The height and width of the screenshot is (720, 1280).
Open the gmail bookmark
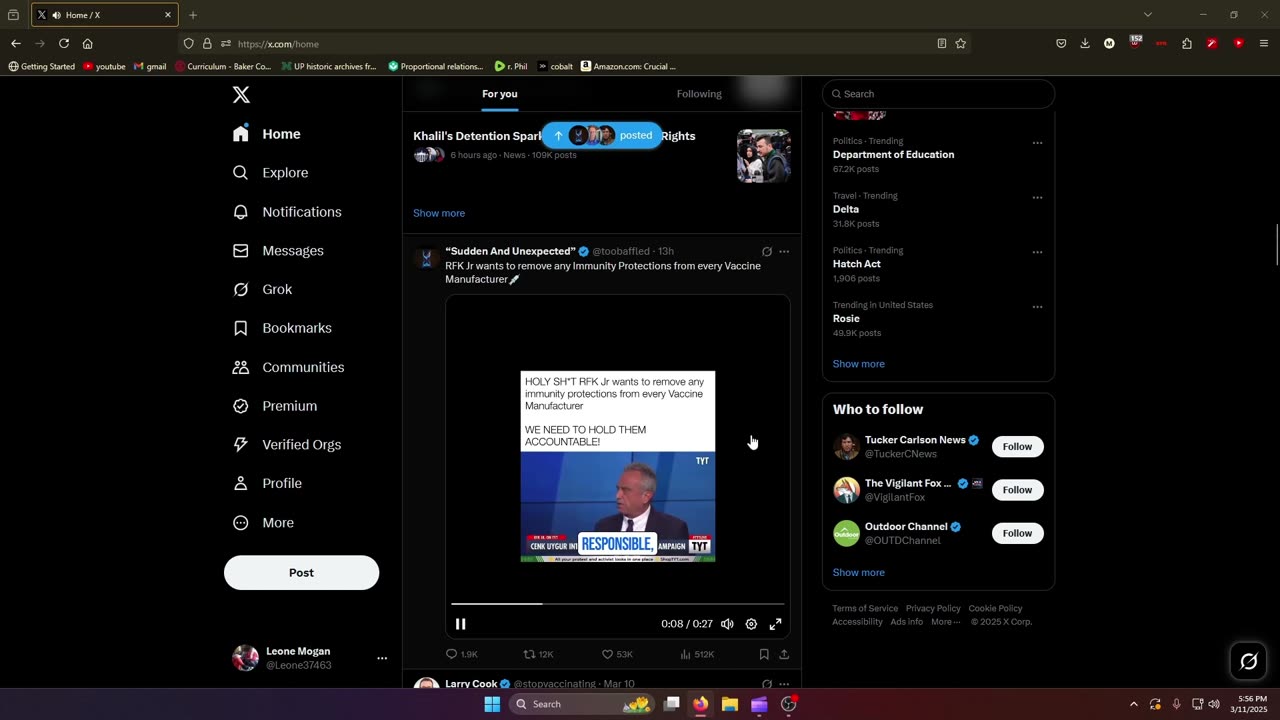[150, 67]
